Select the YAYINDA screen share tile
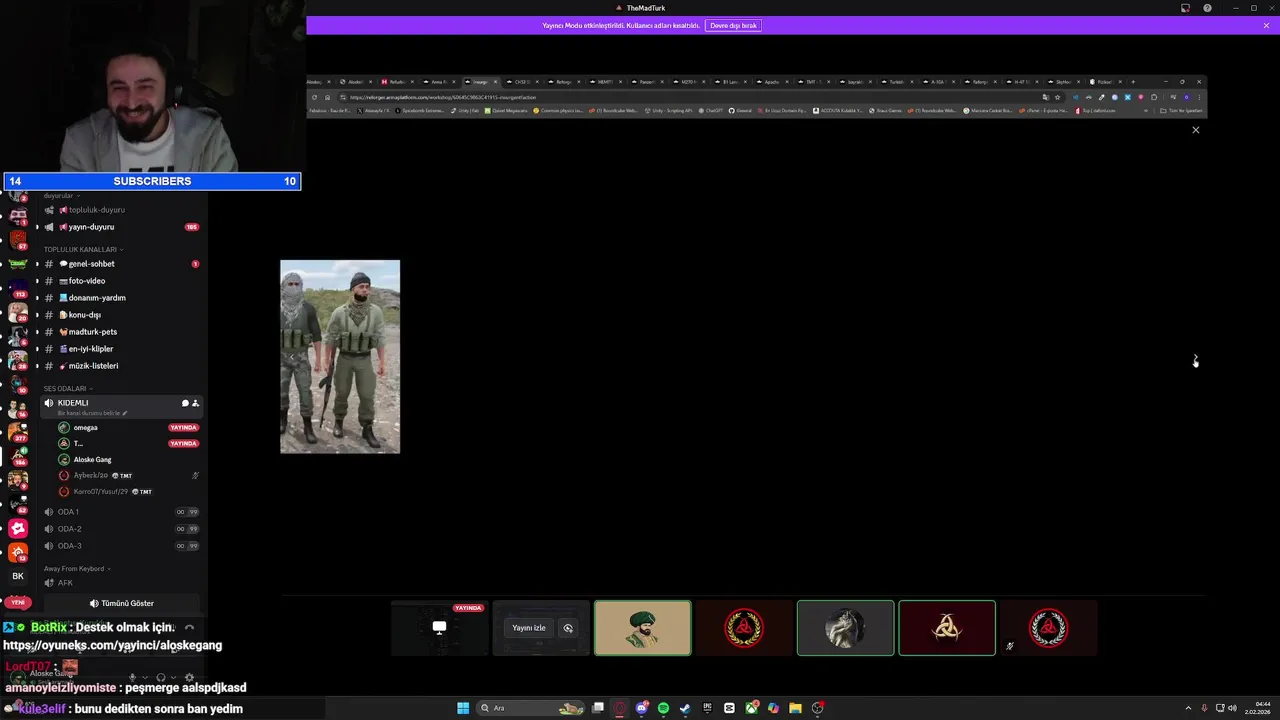The height and width of the screenshot is (720, 1280). [x=439, y=628]
